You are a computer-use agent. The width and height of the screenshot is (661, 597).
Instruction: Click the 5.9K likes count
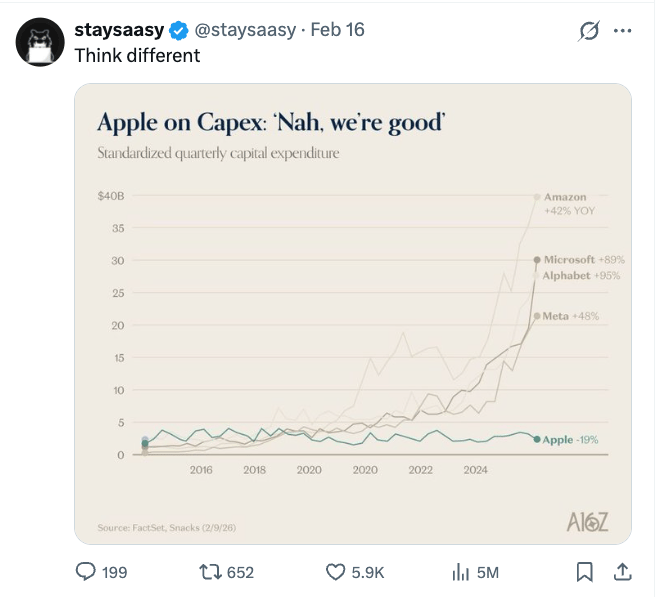pyautogui.click(x=368, y=572)
